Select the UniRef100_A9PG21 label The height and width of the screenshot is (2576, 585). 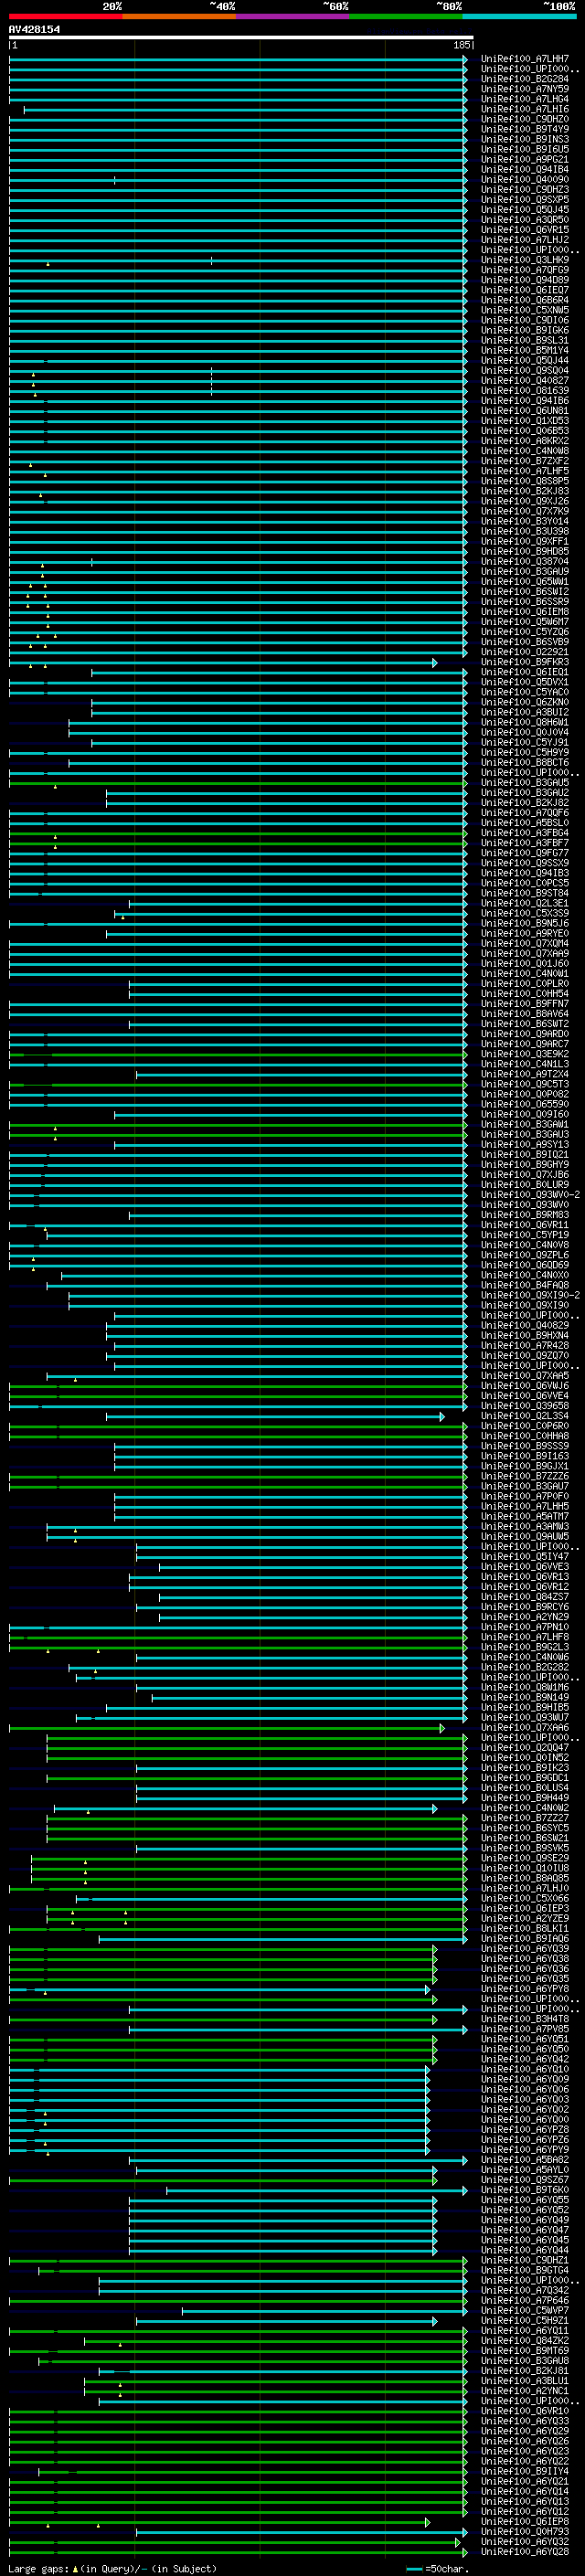coord(525,159)
